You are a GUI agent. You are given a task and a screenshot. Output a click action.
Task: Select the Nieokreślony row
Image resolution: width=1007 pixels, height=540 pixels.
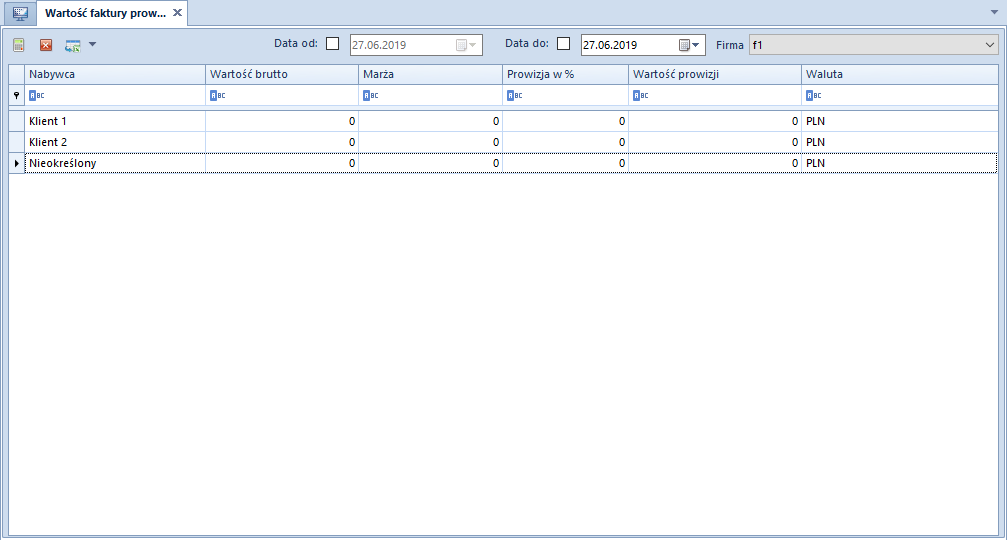504,163
